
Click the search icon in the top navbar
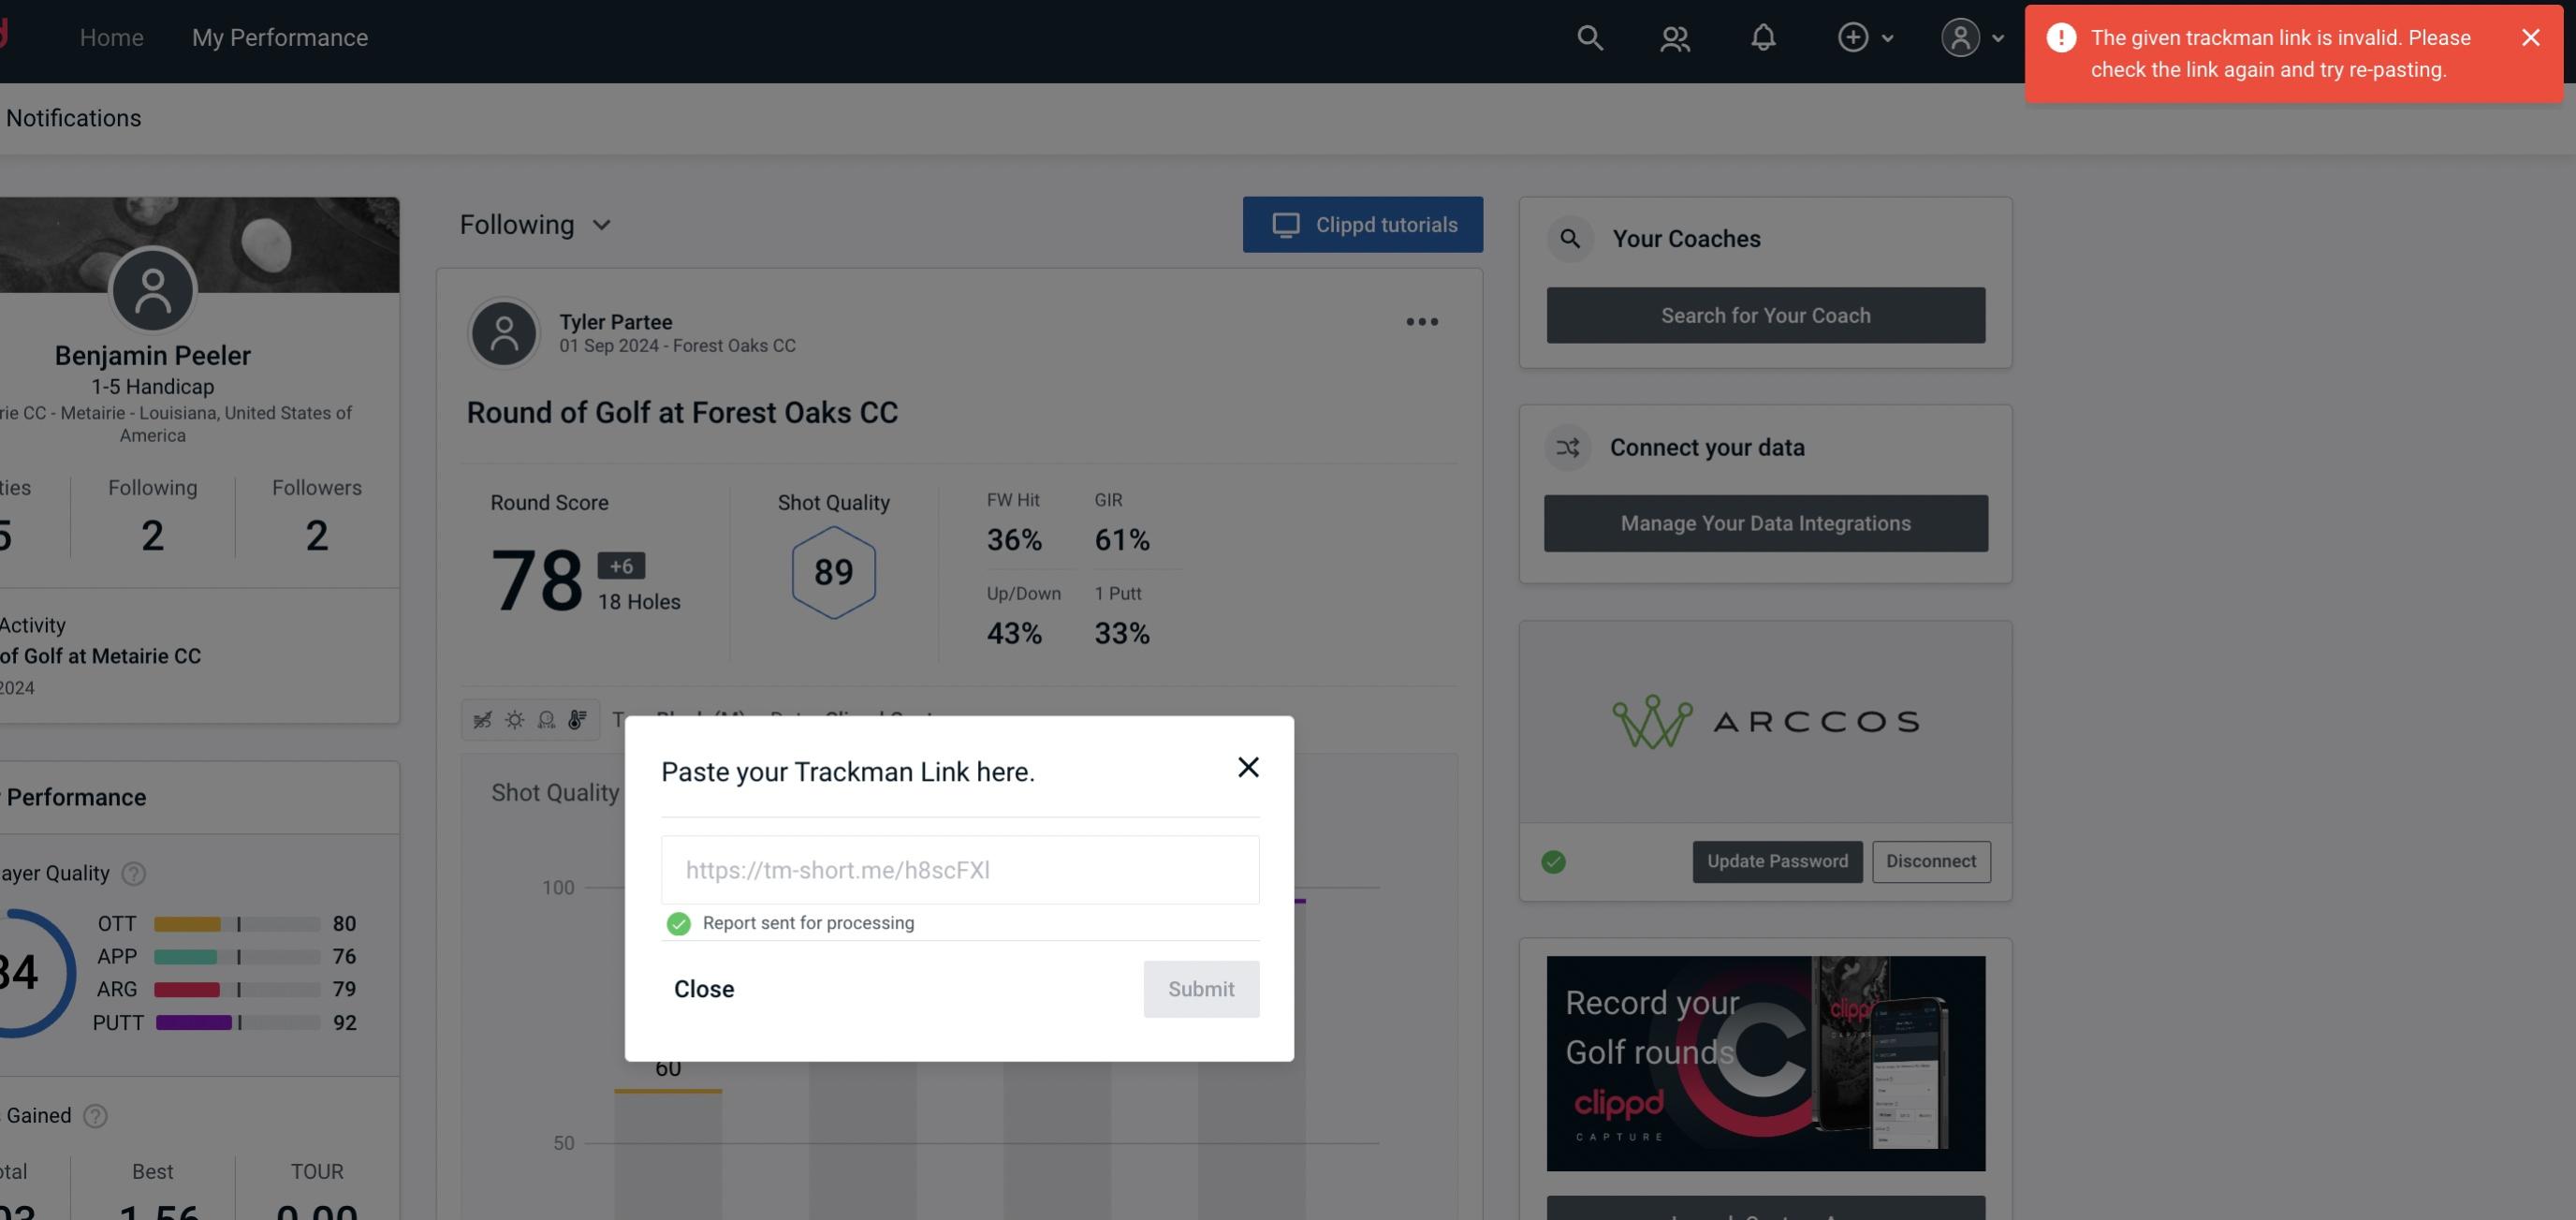tap(1587, 37)
